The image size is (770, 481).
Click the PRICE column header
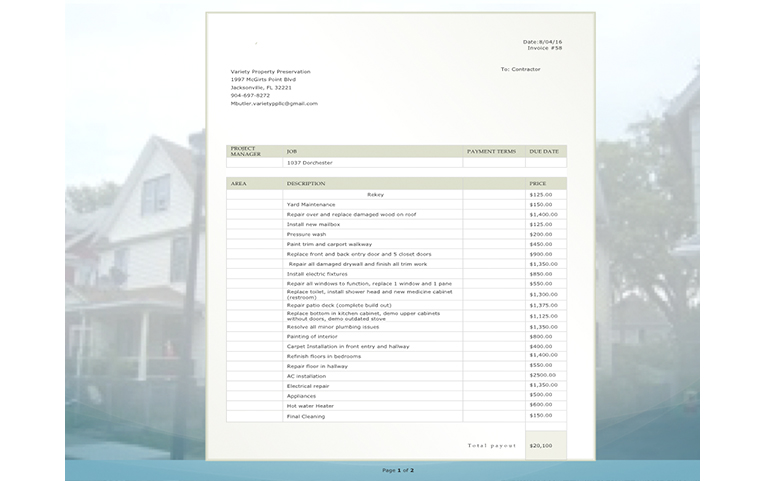coord(538,183)
